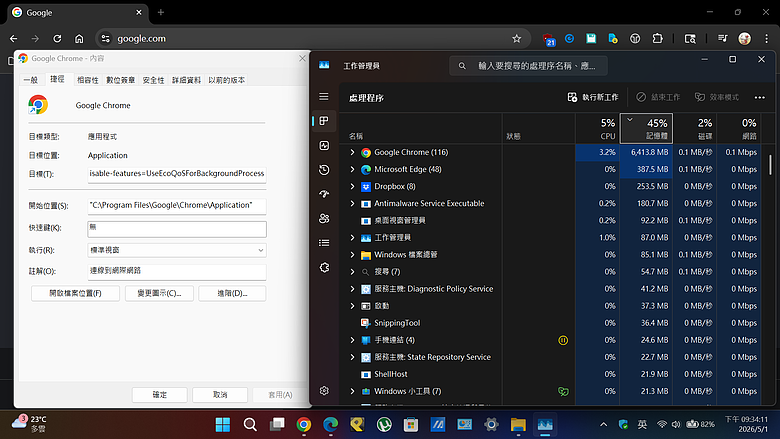The height and width of the screenshot is (439, 780).
Task: Open App history icon in Task Manager sidebar
Action: (x=324, y=170)
